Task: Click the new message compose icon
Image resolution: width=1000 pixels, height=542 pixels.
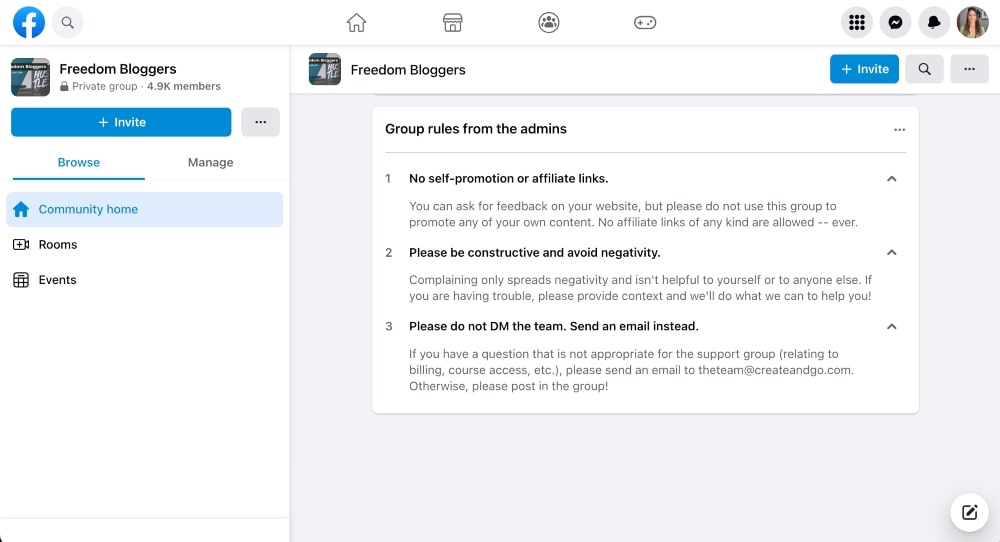Action: (x=968, y=512)
